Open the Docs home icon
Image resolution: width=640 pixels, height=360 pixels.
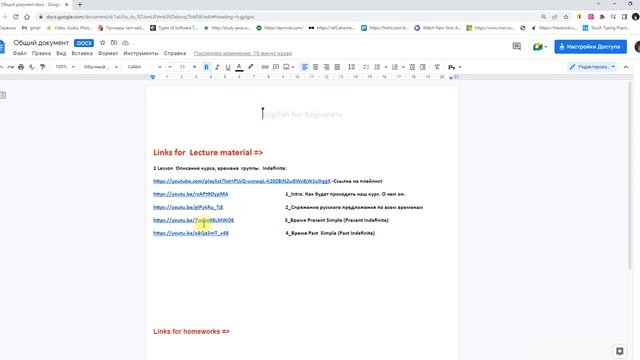2,47
